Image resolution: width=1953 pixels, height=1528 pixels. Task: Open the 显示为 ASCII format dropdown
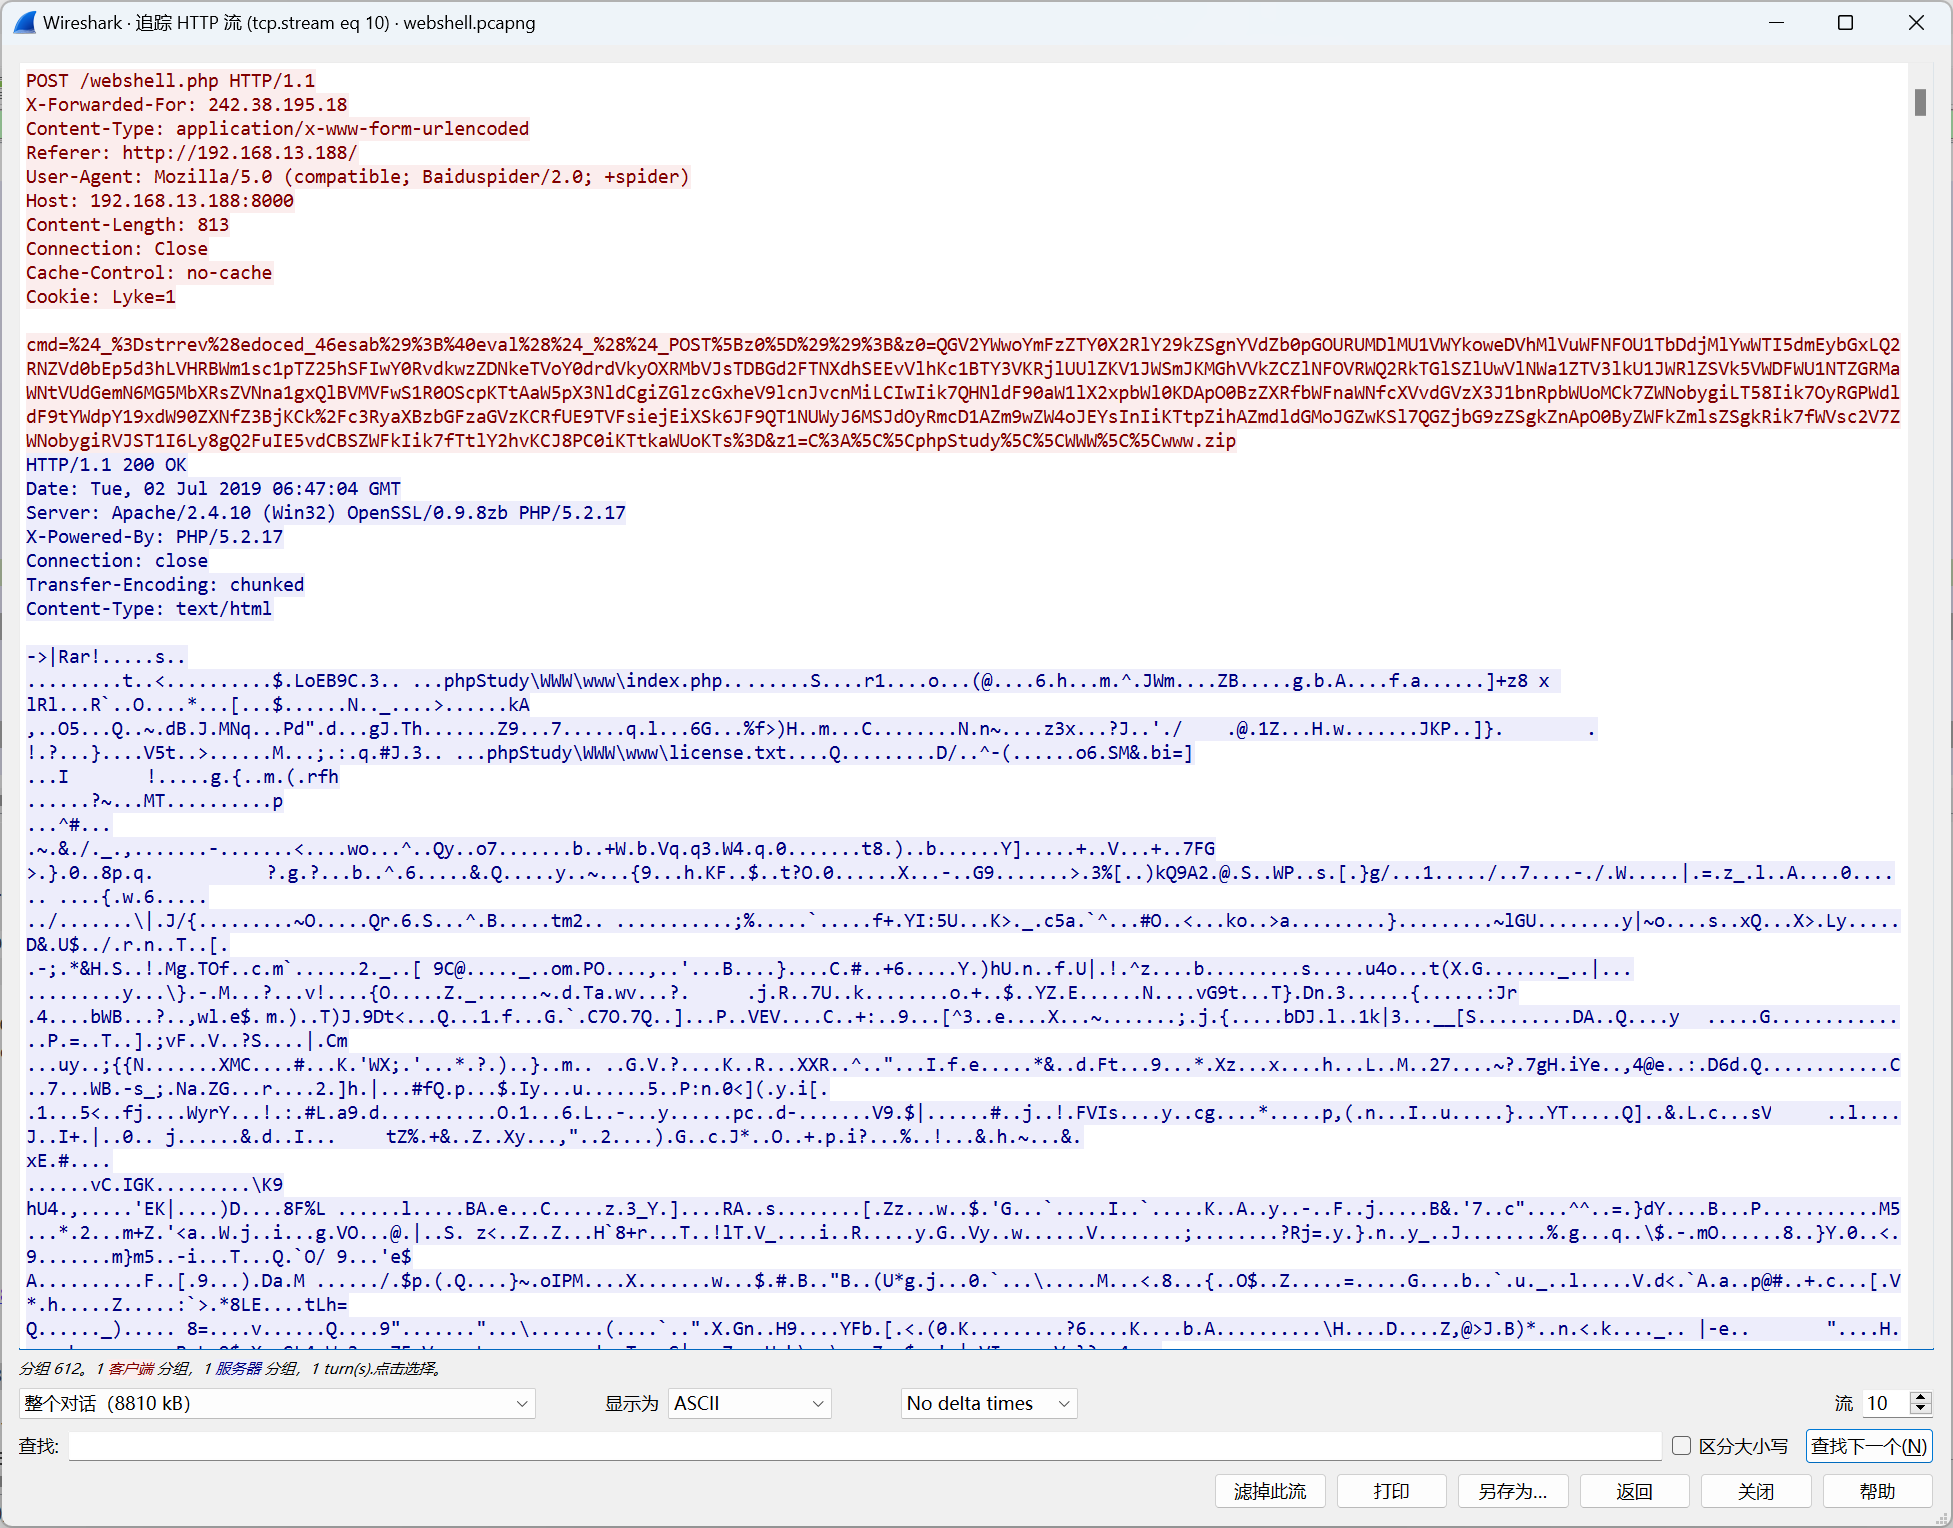750,1403
